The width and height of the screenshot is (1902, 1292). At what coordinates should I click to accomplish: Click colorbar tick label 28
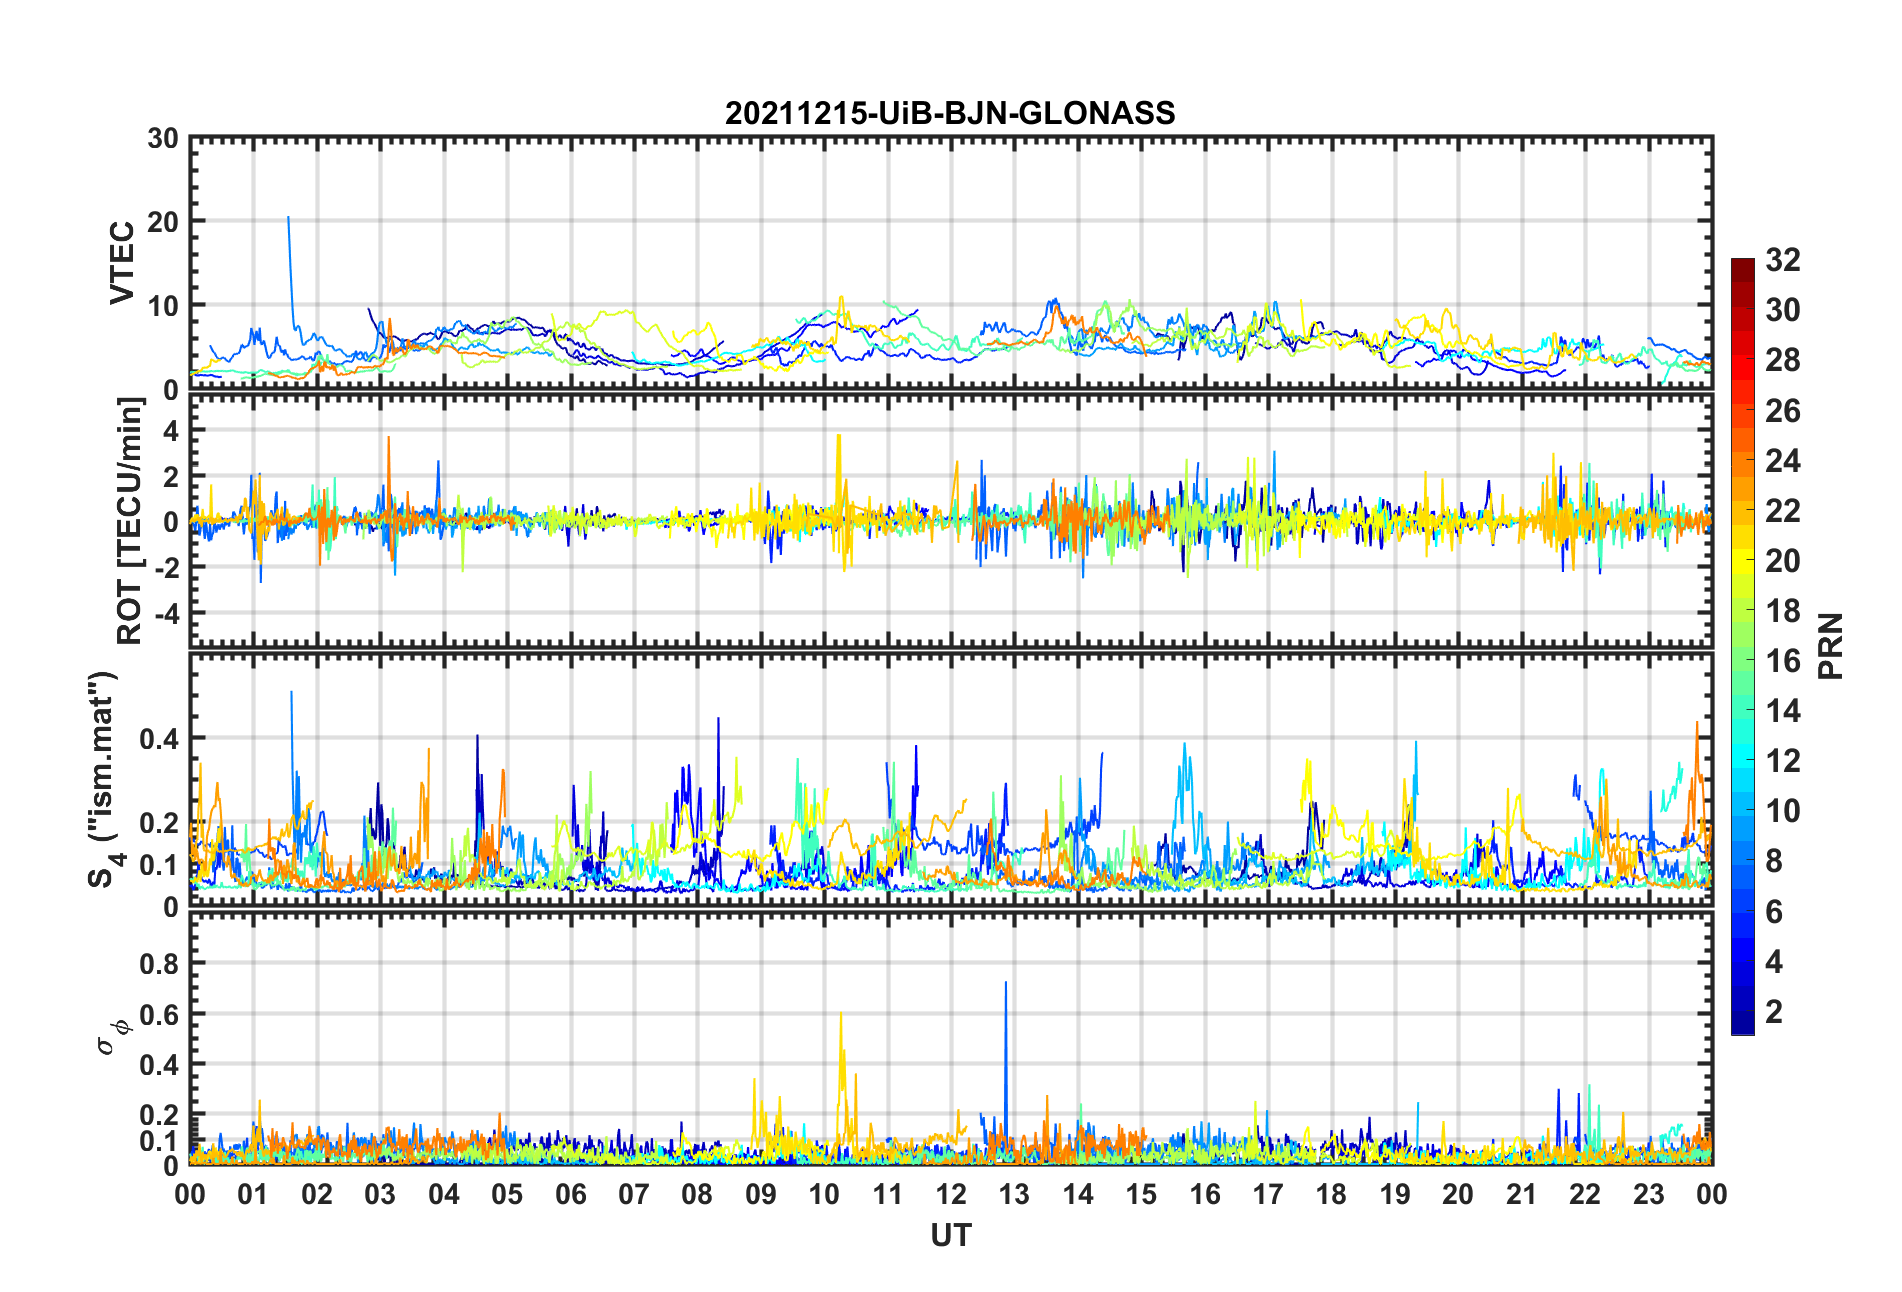pos(1782,360)
